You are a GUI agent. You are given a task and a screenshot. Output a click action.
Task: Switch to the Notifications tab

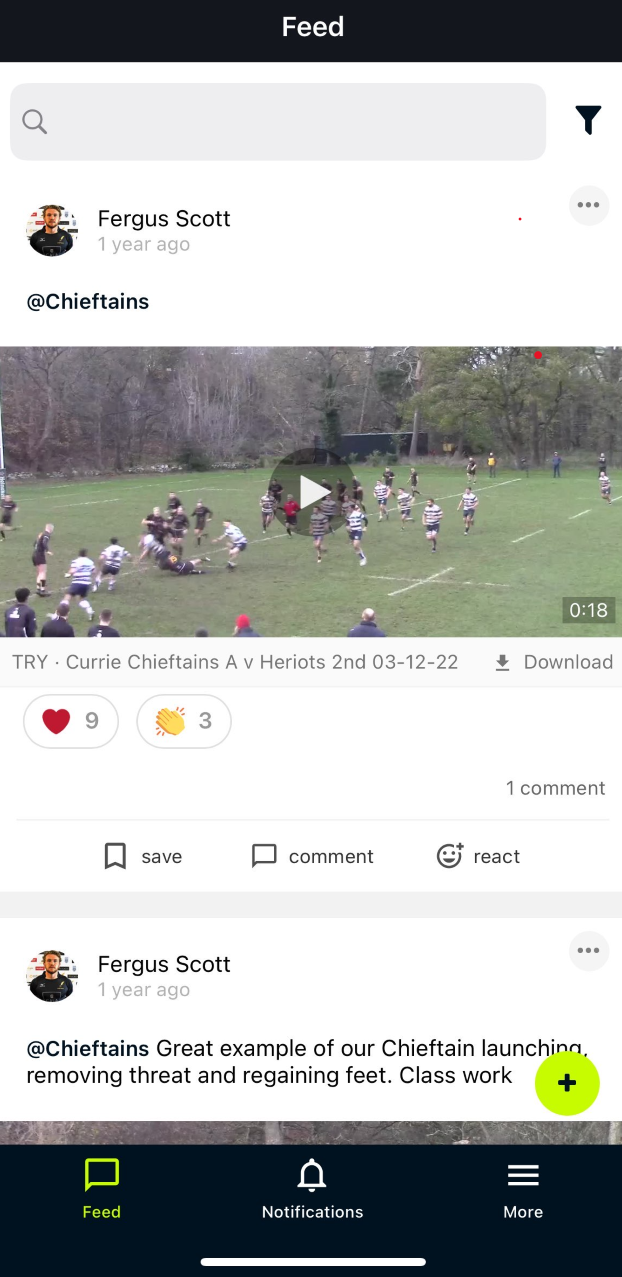312,1190
